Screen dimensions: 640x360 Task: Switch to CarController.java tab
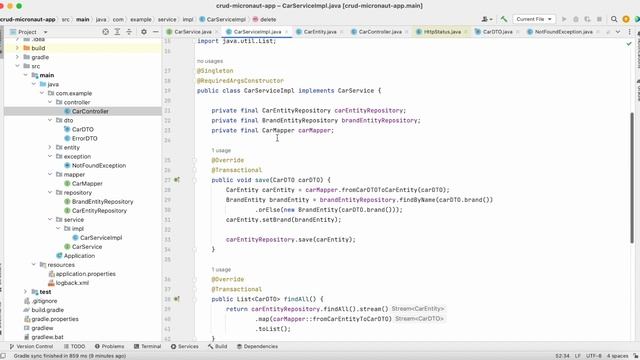[x=380, y=32]
